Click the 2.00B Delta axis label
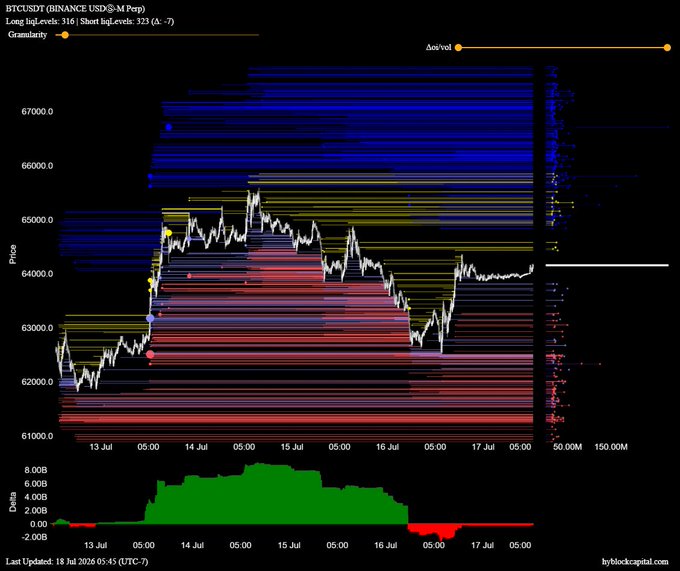Image resolution: width=680 pixels, height=571 pixels. coord(36,511)
